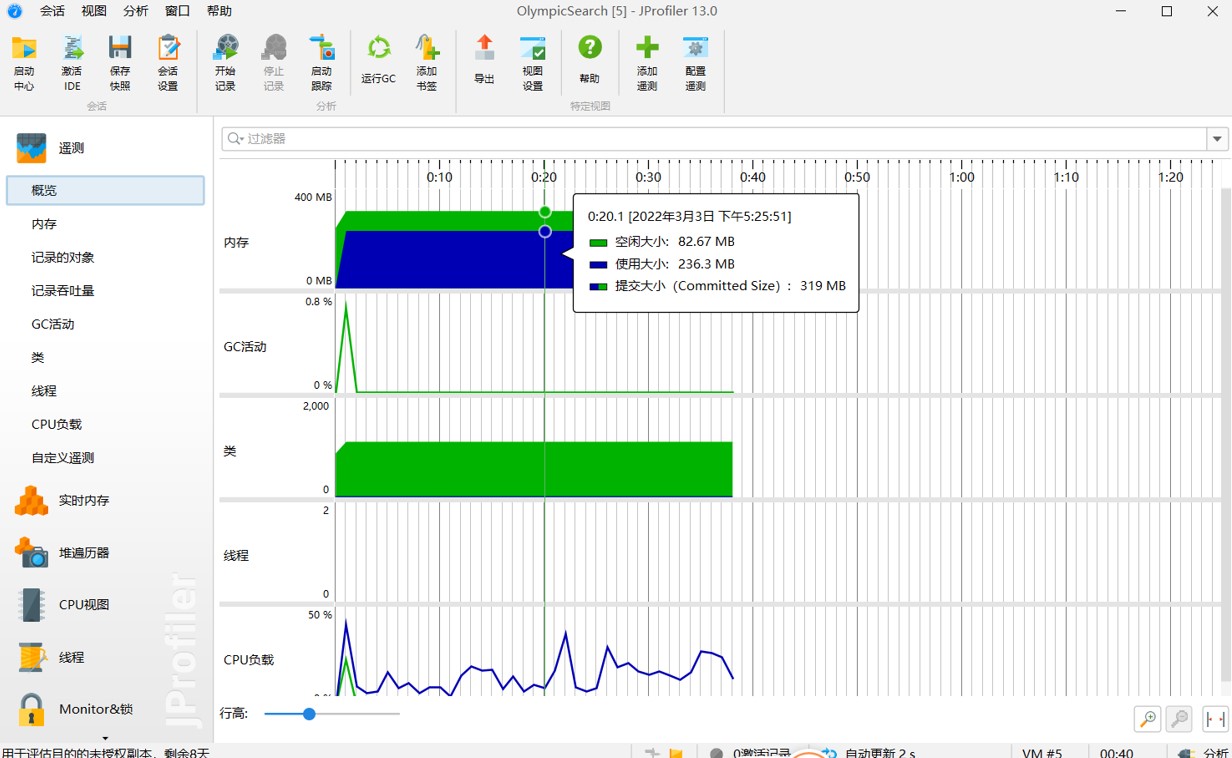Click the 线程 chart row label
The width and height of the screenshot is (1232, 758).
(x=236, y=555)
